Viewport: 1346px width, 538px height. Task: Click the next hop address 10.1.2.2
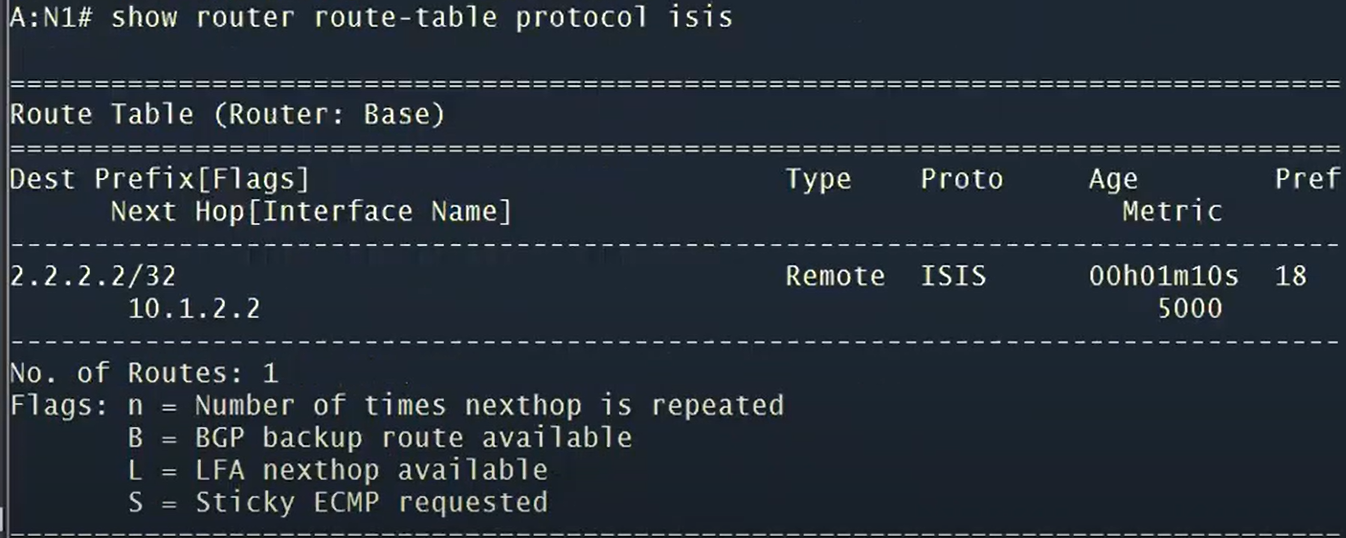(x=194, y=308)
